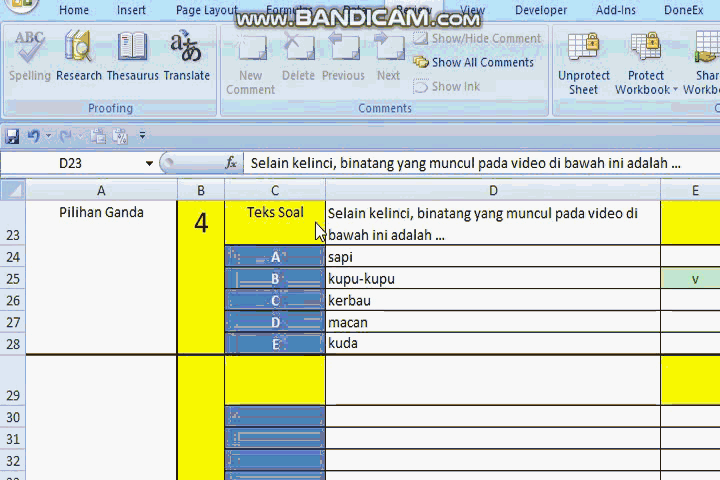This screenshot has width=720, height=480.
Task: Delete the selected comment
Action: coord(298,56)
